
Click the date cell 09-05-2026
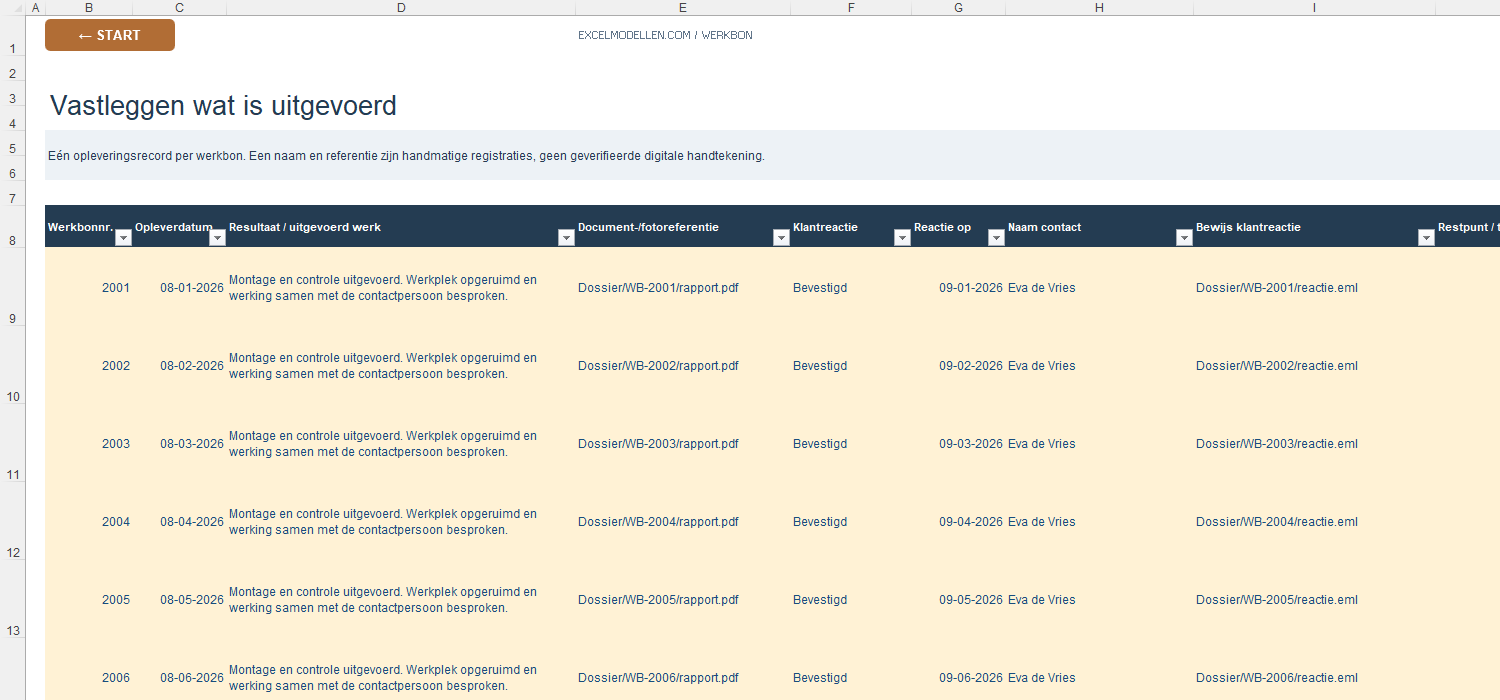coord(959,600)
